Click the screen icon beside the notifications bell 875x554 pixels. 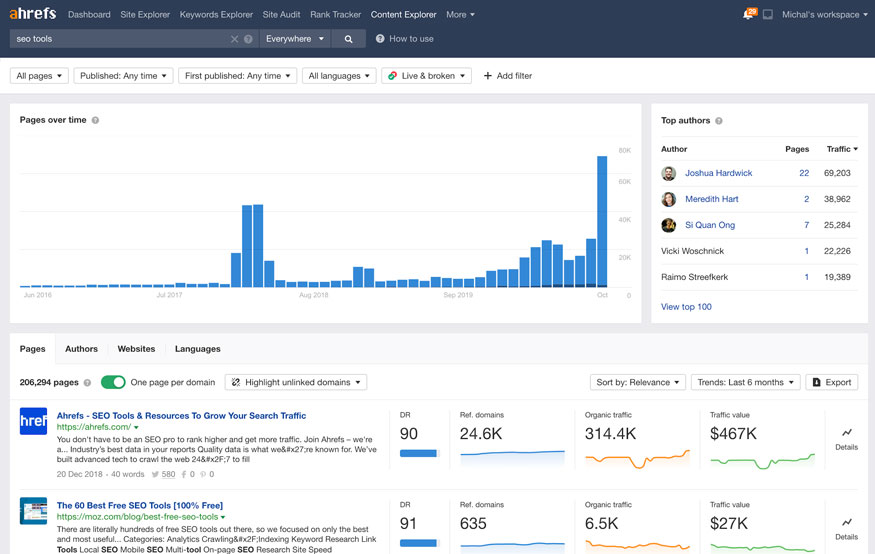tap(768, 15)
